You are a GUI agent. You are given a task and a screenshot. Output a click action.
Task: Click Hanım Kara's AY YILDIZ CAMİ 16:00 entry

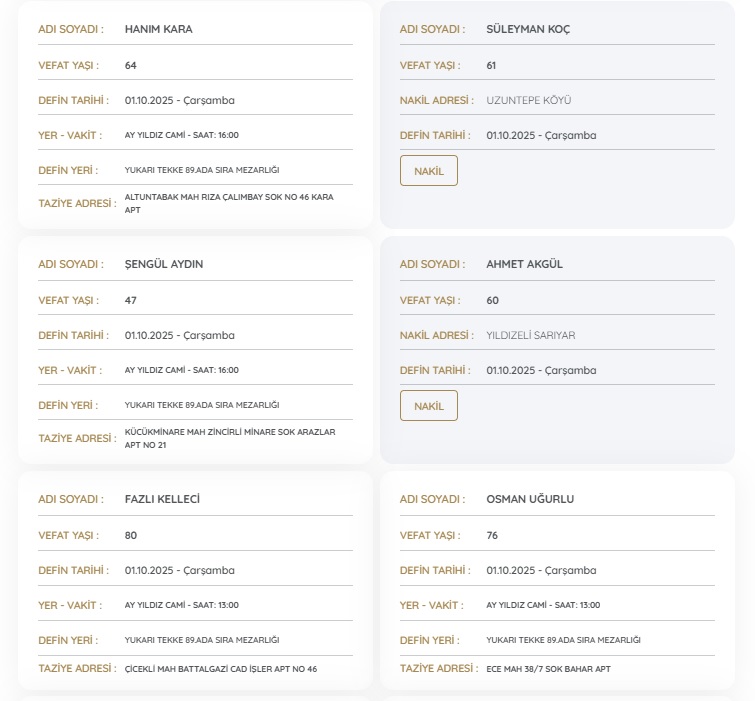(181, 135)
